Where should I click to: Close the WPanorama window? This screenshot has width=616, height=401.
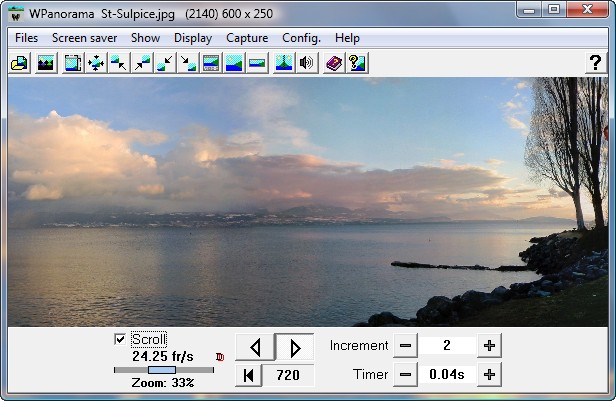pyautogui.click(x=587, y=10)
